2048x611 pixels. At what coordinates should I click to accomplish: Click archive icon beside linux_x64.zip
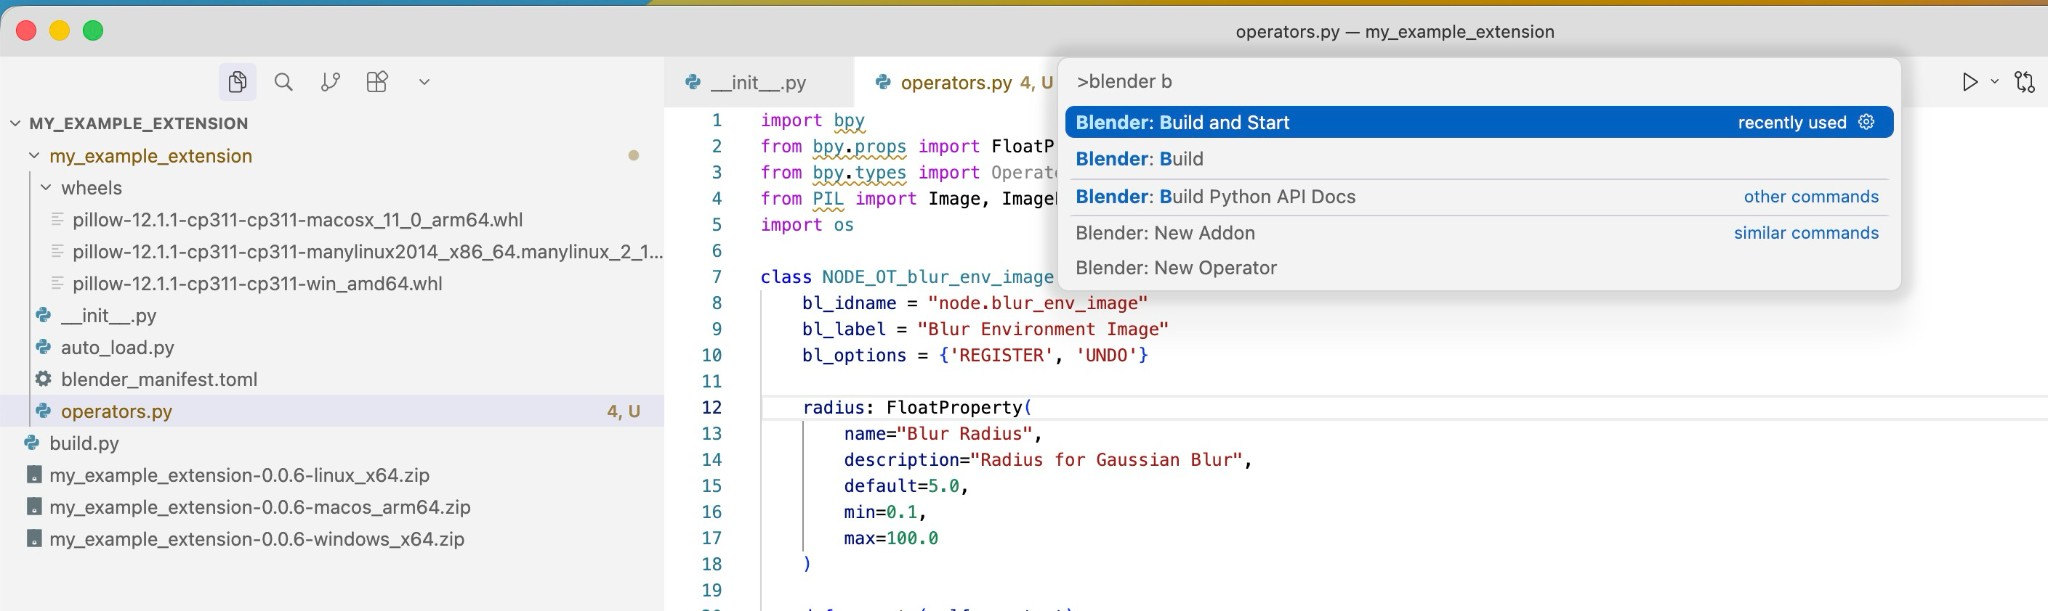click(x=33, y=475)
